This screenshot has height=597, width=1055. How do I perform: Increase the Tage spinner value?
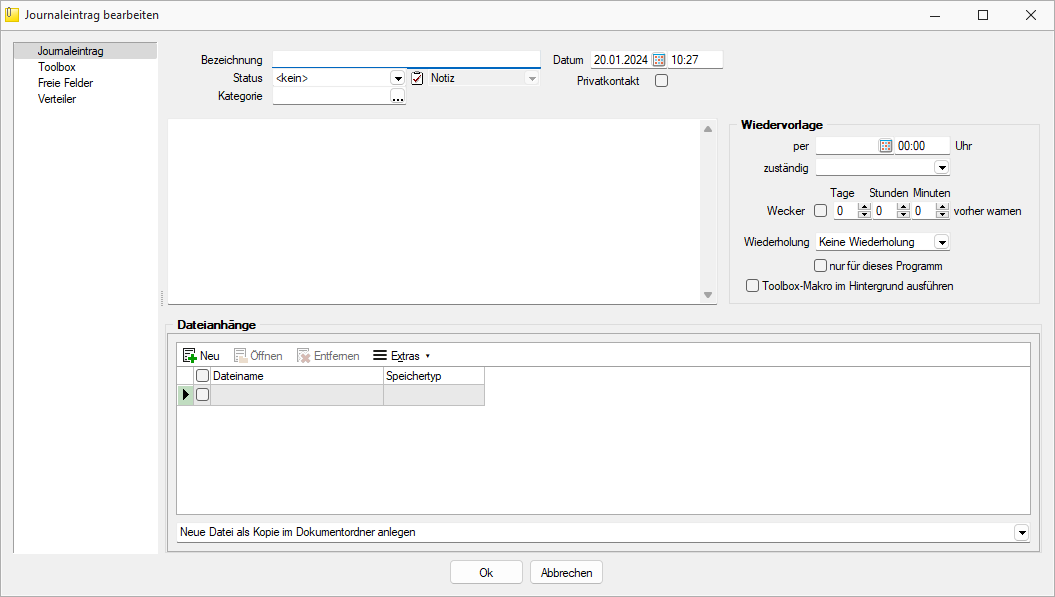tap(865, 207)
